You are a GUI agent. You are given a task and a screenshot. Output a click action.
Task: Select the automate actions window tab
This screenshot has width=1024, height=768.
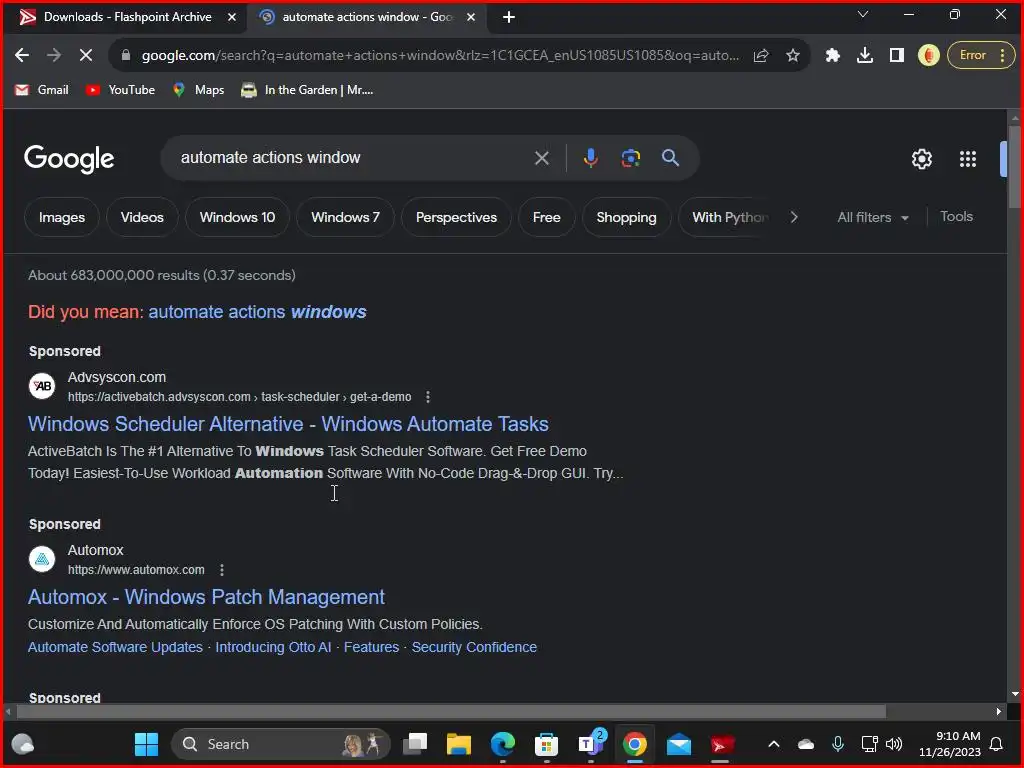coord(367,17)
